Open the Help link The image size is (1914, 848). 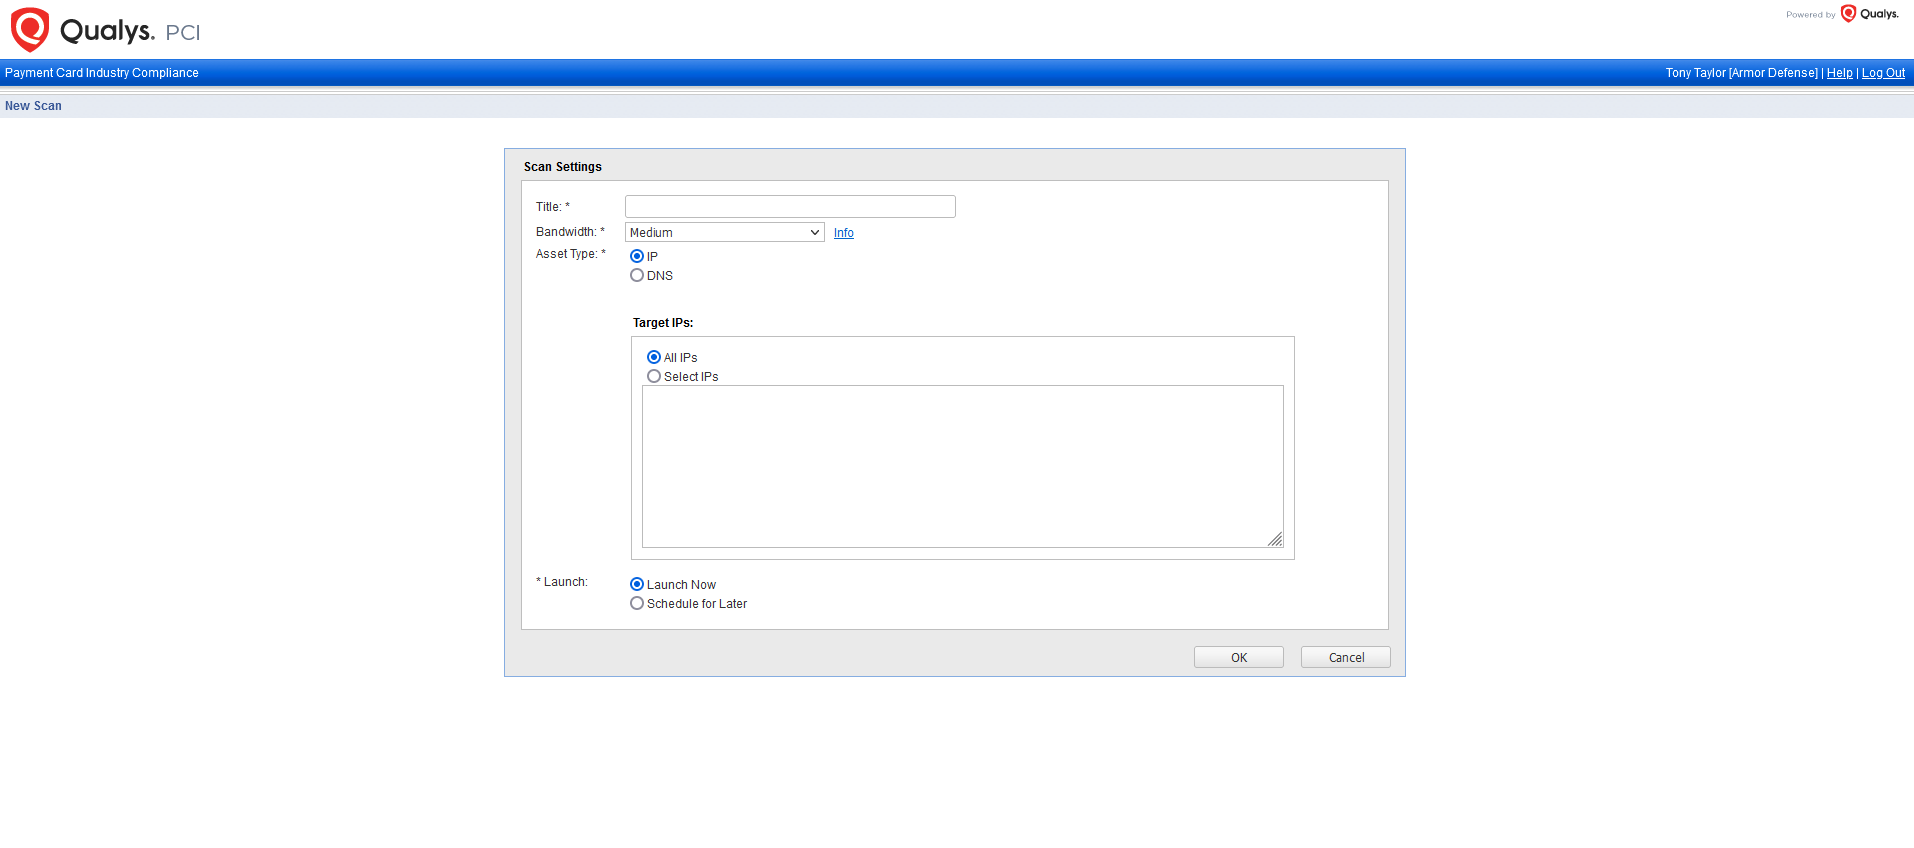[x=1839, y=73]
